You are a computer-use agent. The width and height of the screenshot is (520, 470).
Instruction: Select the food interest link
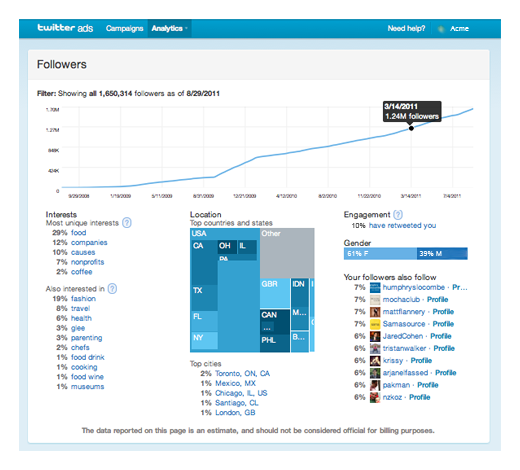[x=78, y=233]
